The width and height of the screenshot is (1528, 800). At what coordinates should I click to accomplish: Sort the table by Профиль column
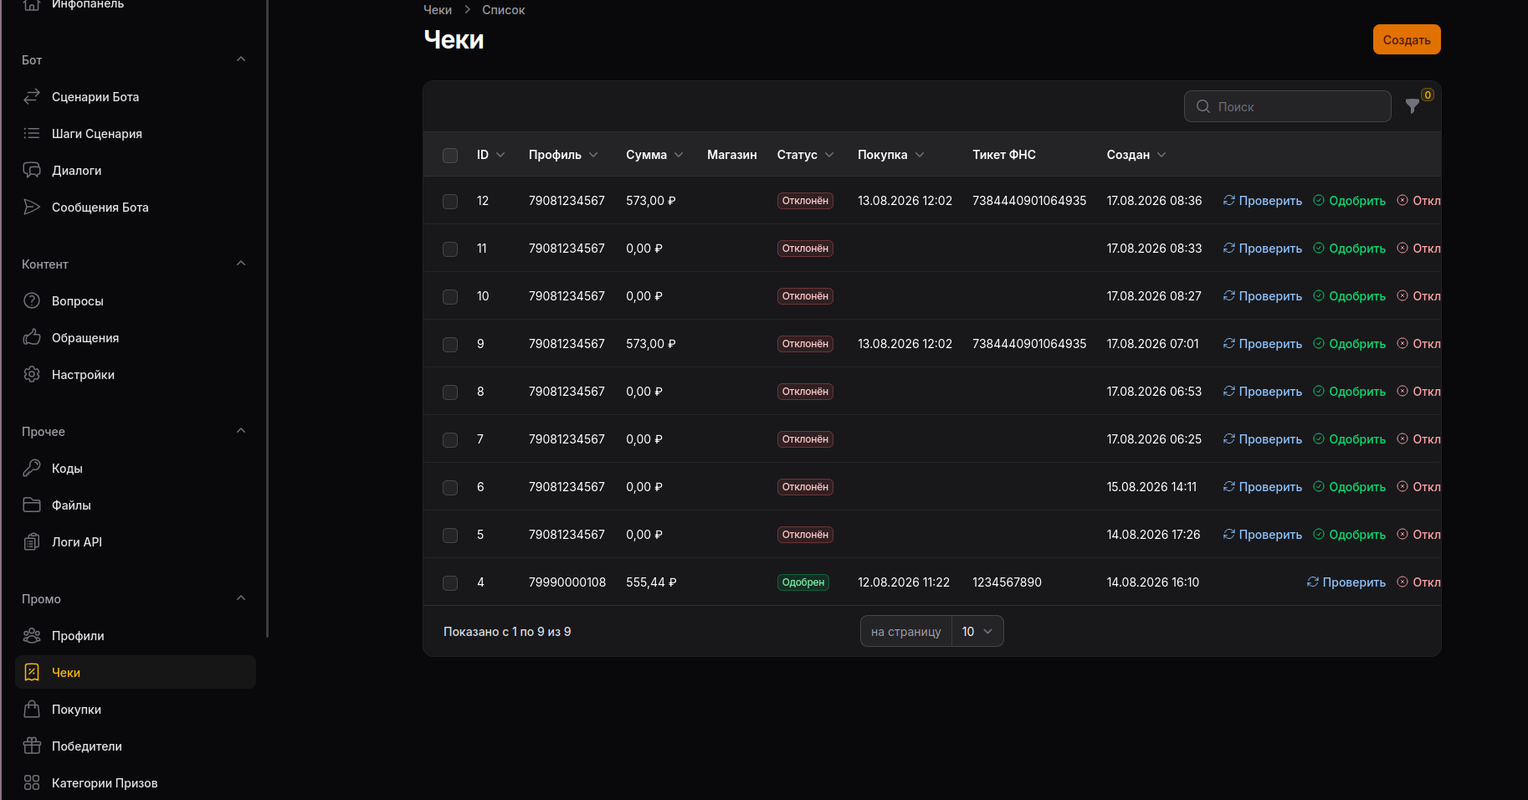(x=563, y=155)
